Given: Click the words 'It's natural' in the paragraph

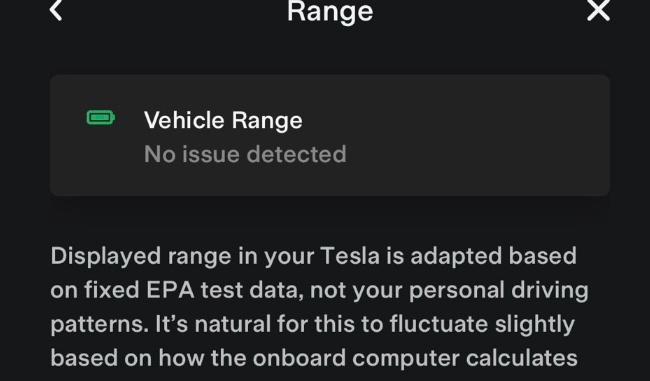Looking at the screenshot, I should [x=213, y=324].
